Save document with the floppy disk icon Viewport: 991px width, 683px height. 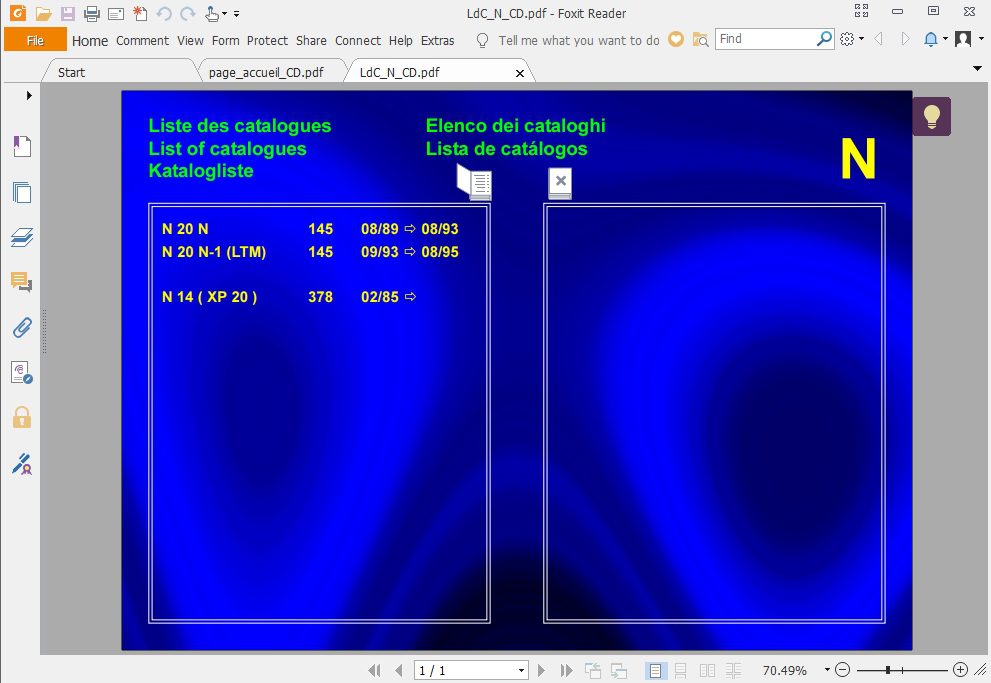click(x=68, y=13)
